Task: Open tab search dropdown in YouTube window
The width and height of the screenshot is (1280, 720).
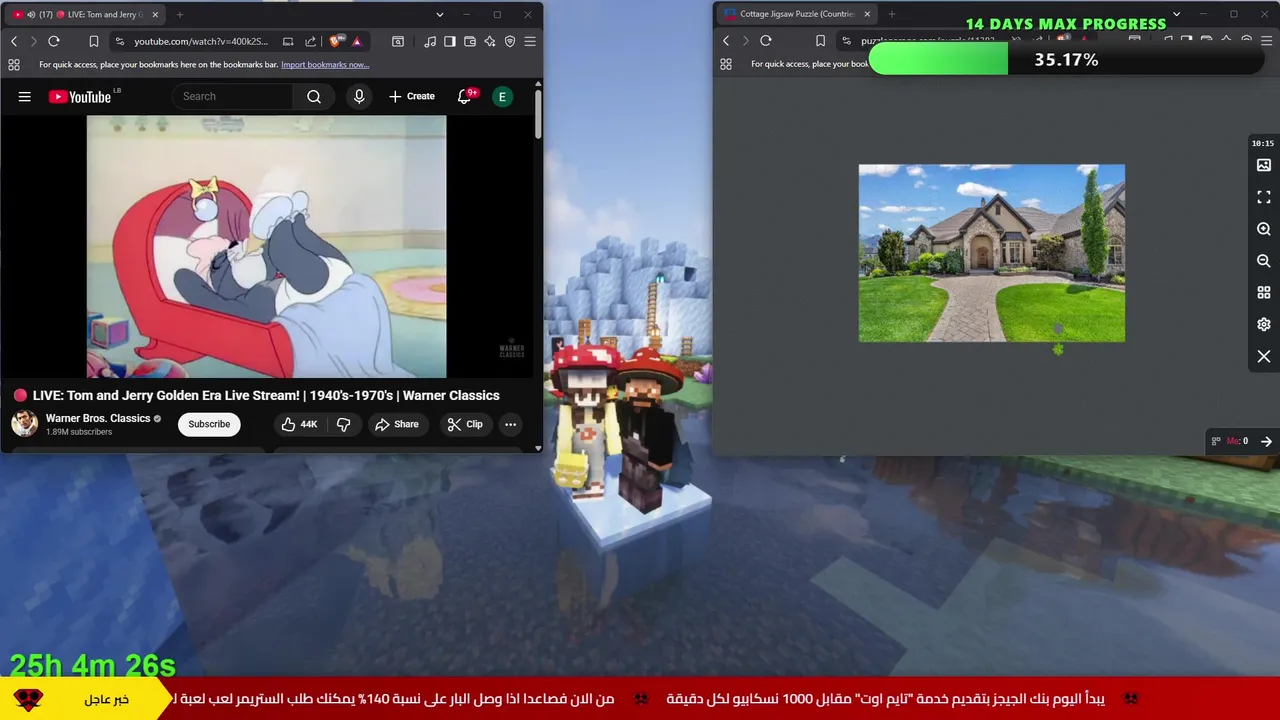Action: tap(440, 14)
